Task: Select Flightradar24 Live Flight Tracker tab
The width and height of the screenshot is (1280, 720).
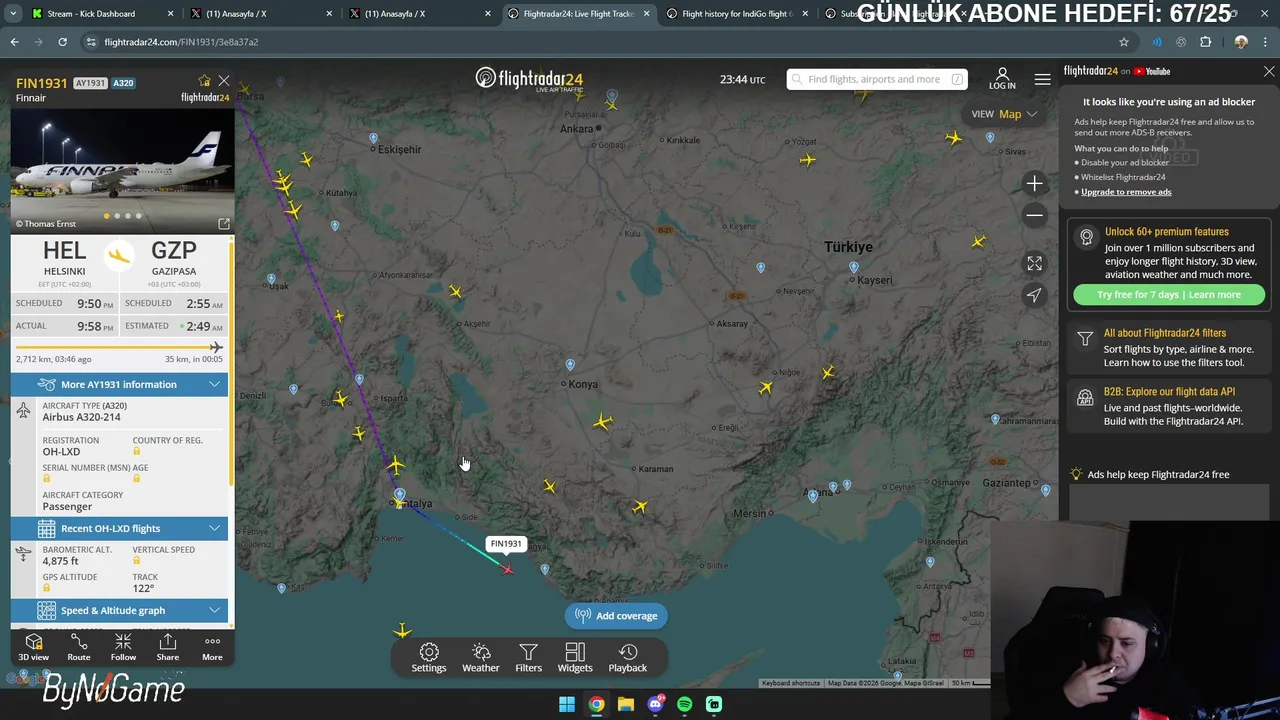Action: click(x=579, y=14)
